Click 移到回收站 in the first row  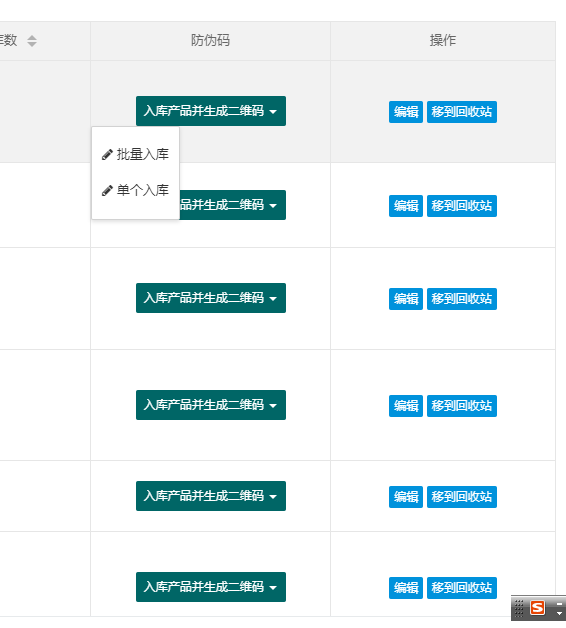tap(462, 112)
